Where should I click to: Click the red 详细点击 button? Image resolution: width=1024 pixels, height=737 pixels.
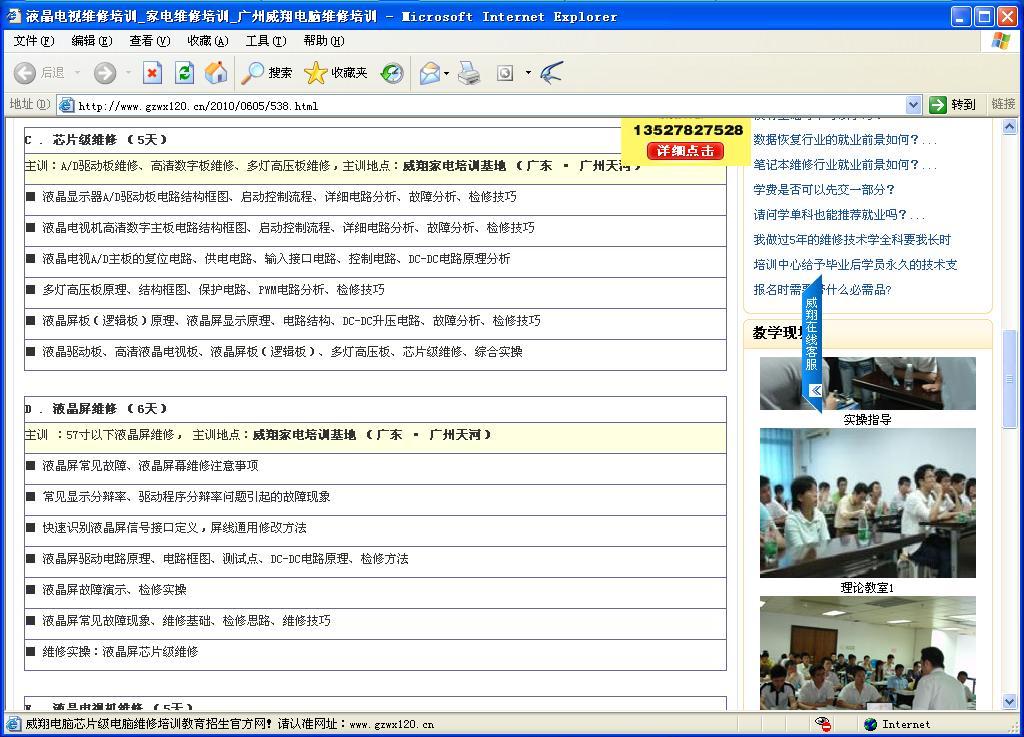tap(685, 151)
